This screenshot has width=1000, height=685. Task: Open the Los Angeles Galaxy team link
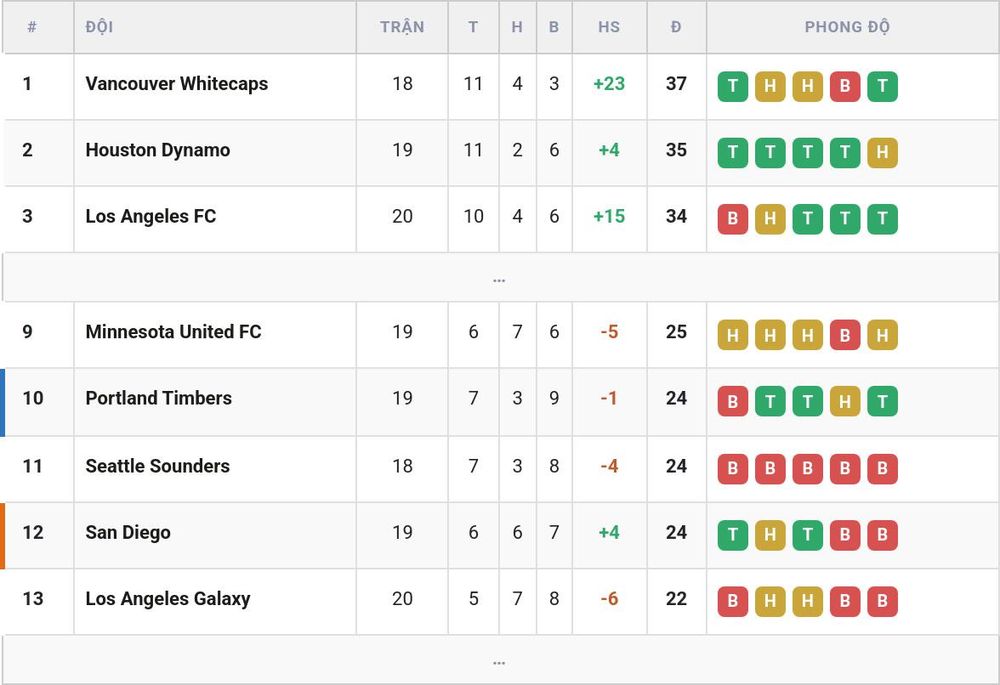point(168,599)
